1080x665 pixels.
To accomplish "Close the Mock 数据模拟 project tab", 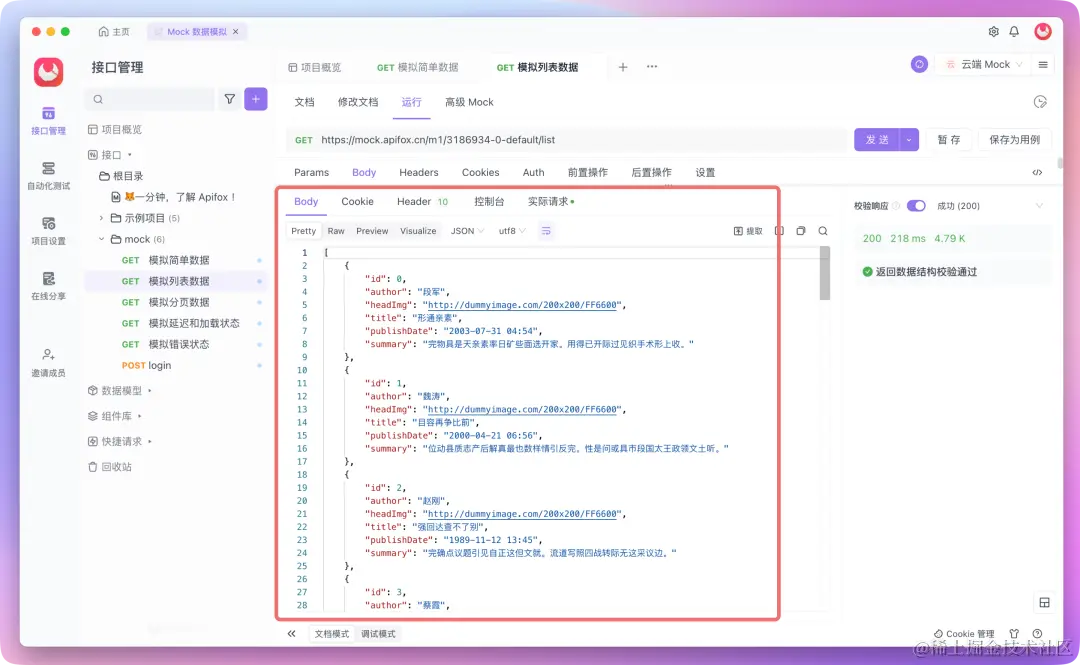I will pyautogui.click(x=236, y=32).
